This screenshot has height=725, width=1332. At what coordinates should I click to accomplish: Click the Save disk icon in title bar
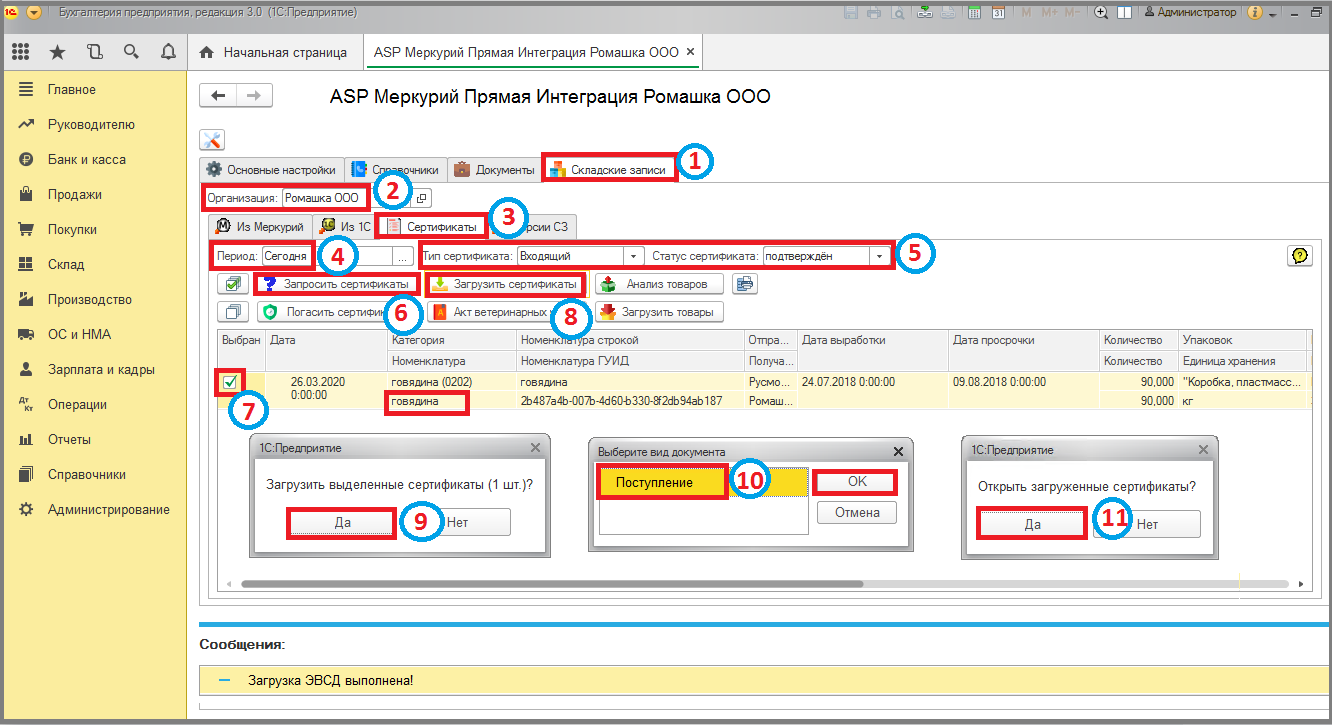pyautogui.click(x=851, y=13)
